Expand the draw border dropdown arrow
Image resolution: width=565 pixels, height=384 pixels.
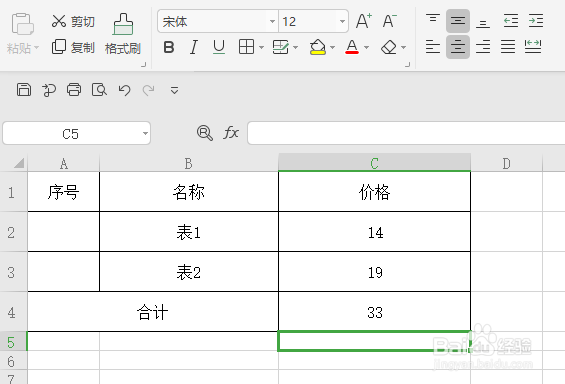[295, 48]
